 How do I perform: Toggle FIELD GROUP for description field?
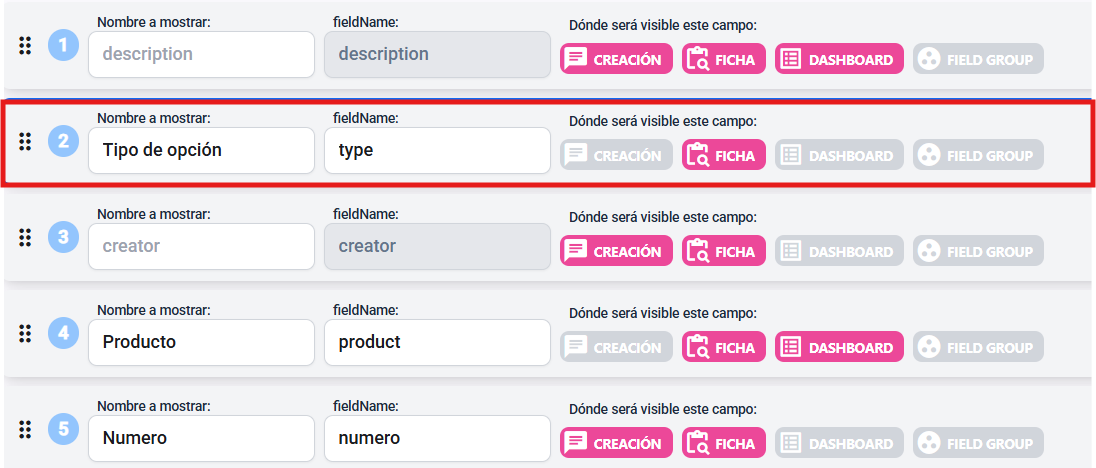tap(978, 59)
